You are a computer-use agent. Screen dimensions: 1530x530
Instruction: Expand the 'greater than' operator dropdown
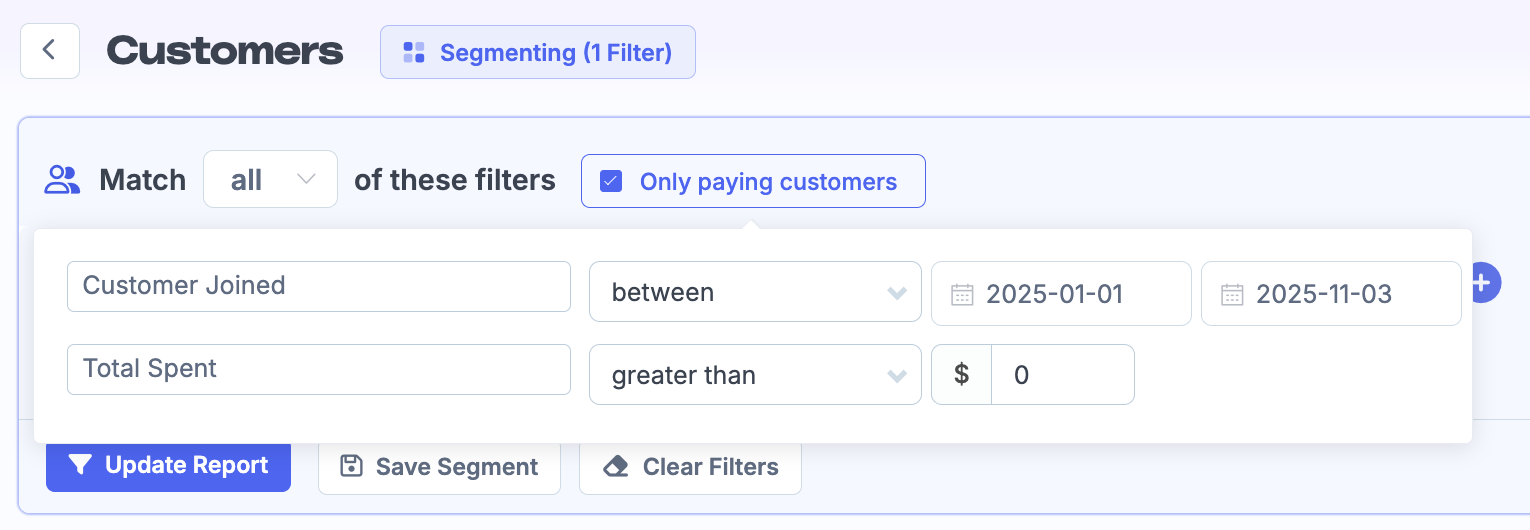tap(755, 375)
